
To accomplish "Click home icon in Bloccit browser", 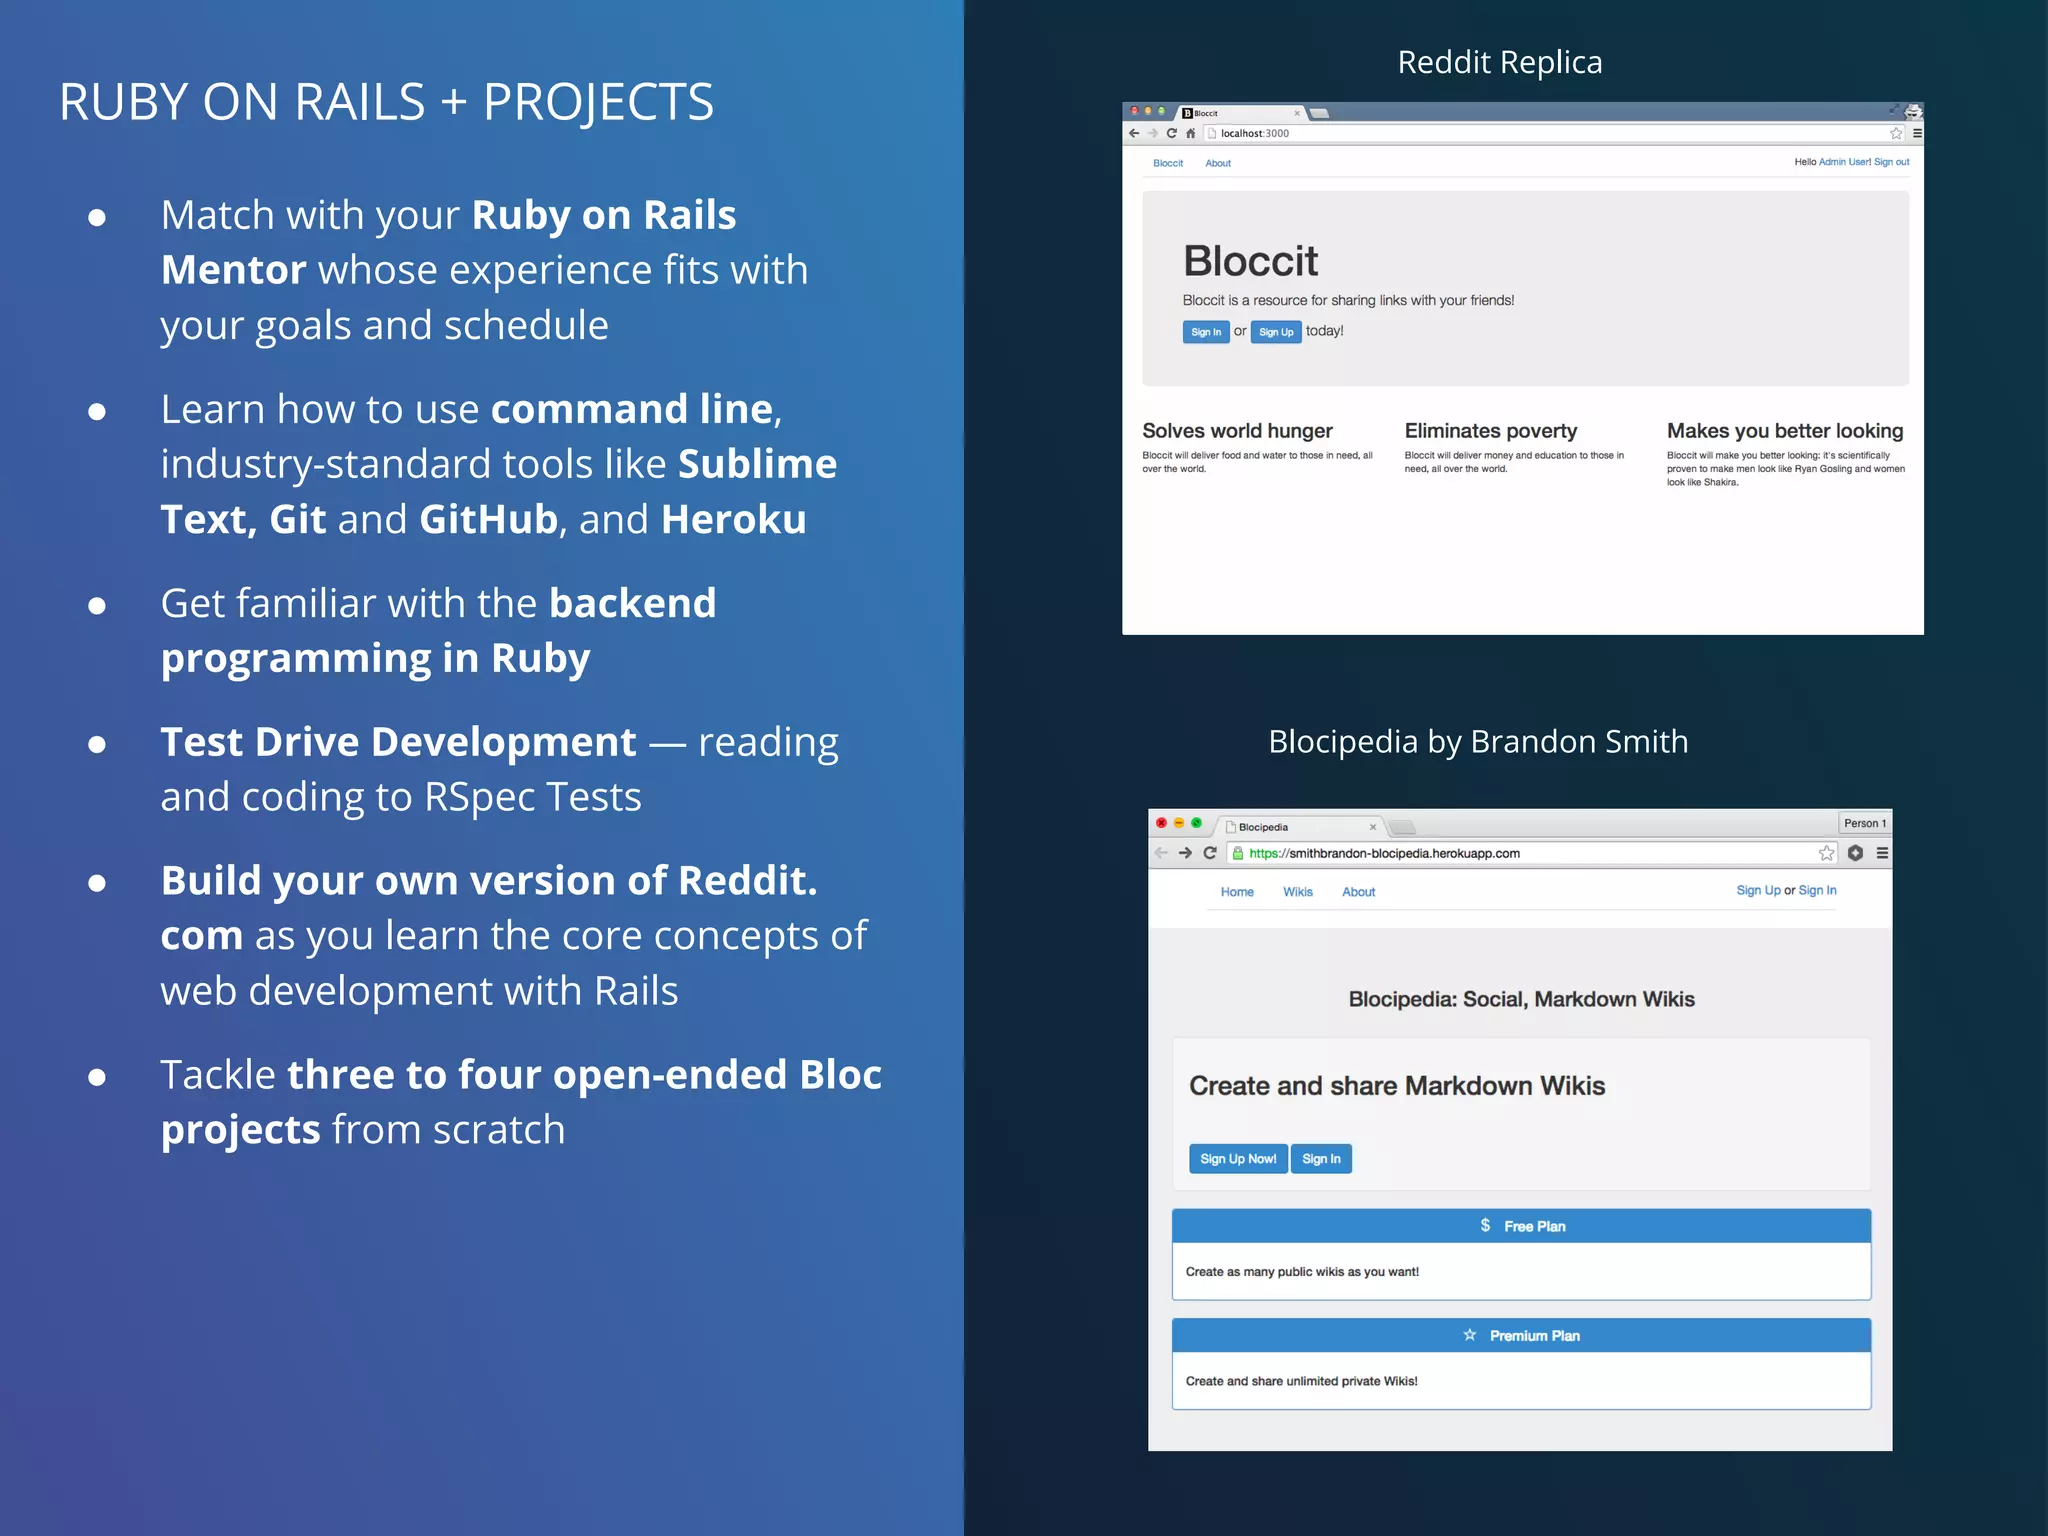I will click(x=1190, y=133).
